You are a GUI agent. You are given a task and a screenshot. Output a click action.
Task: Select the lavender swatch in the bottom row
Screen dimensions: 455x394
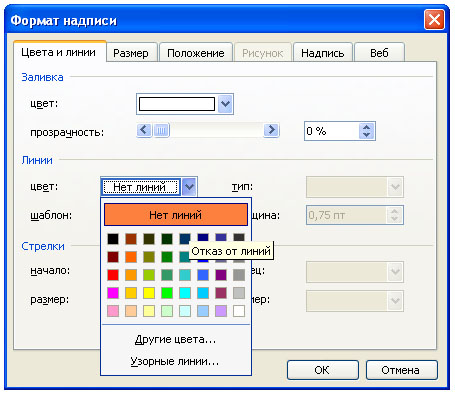pyautogui.click(x=221, y=311)
